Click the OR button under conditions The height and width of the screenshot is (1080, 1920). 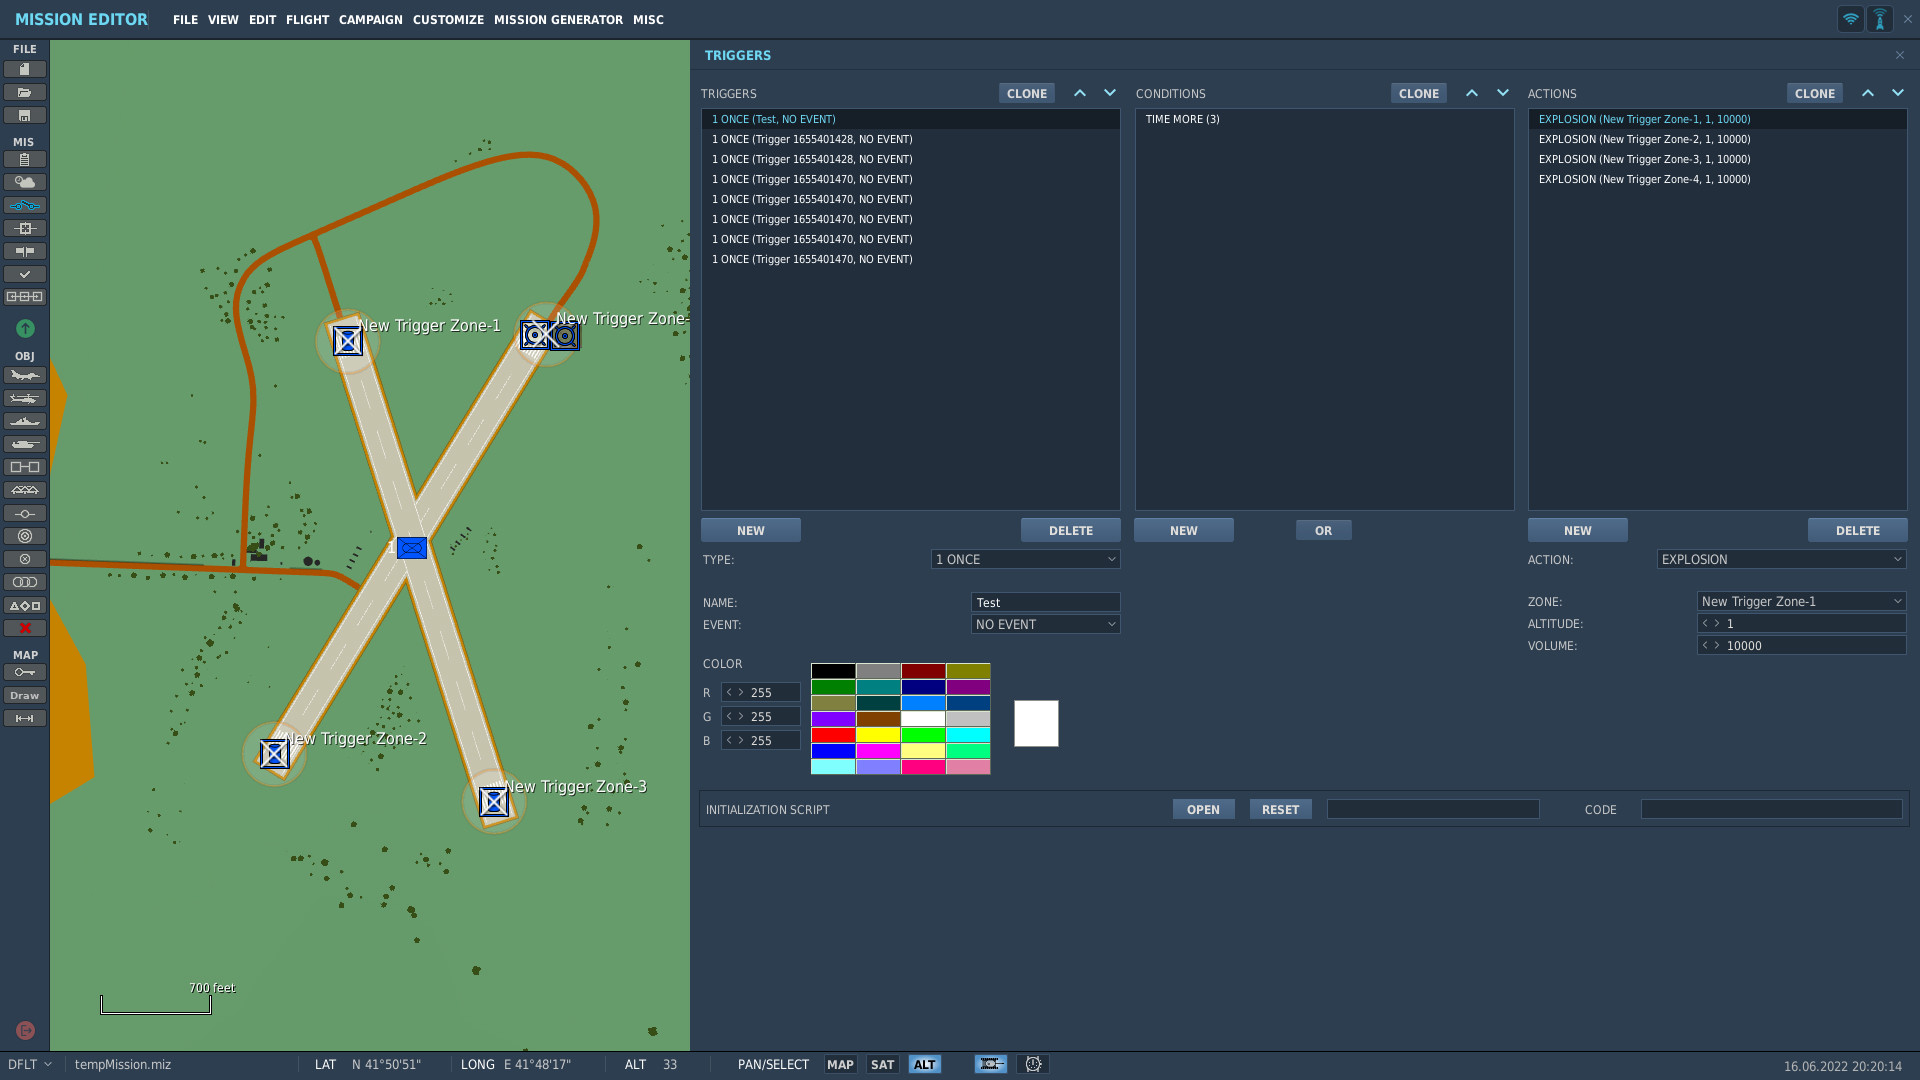coord(1323,530)
